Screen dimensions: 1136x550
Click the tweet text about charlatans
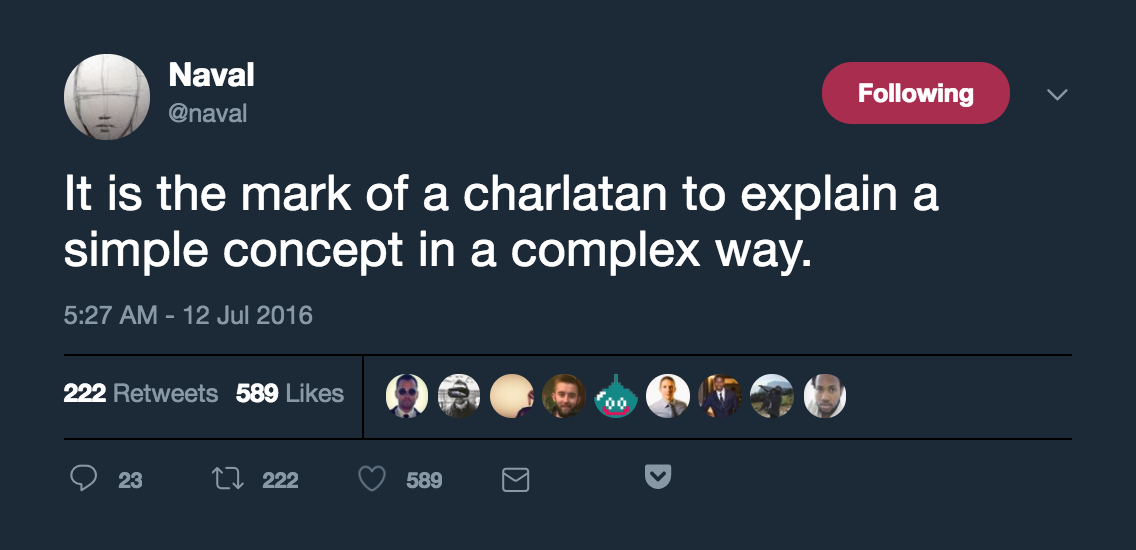tap(500, 221)
